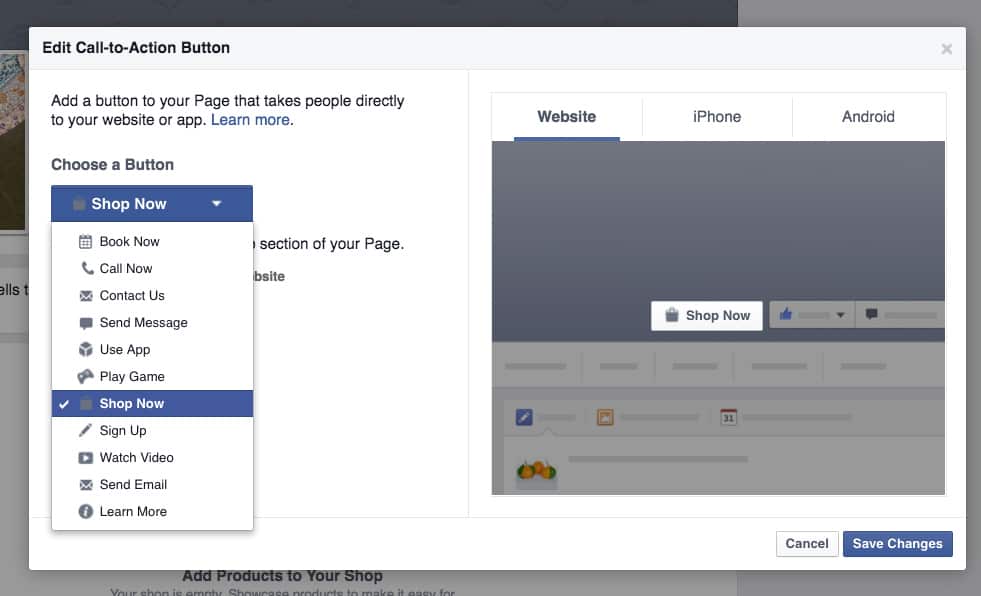The height and width of the screenshot is (596, 981).
Task: Click the phone icon beside Call Now
Action: pyautogui.click(x=87, y=268)
